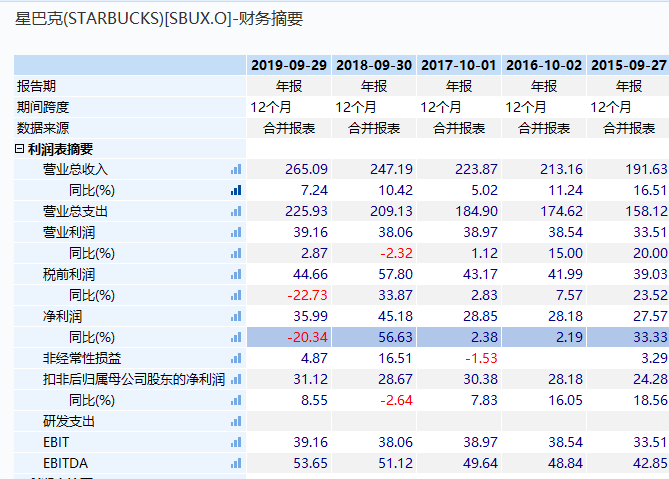Image resolution: width=669 pixels, height=479 pixels.
Task: Select the EBIT row label
Action: pos(56,442)
